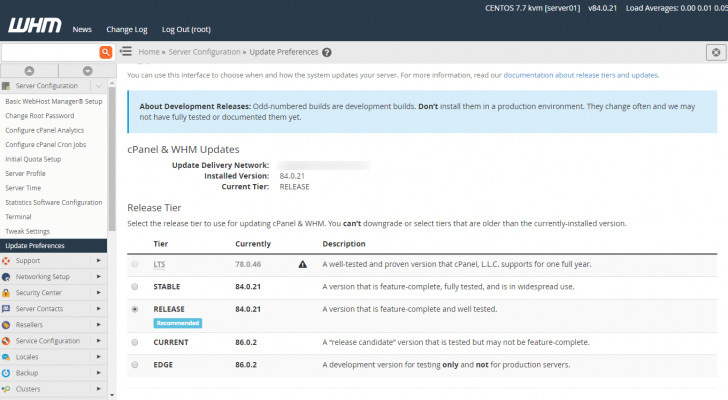The height and width of the screenshot is (400, 728).
Task: Open documentation about release tiers link
Action: [581, 75]
